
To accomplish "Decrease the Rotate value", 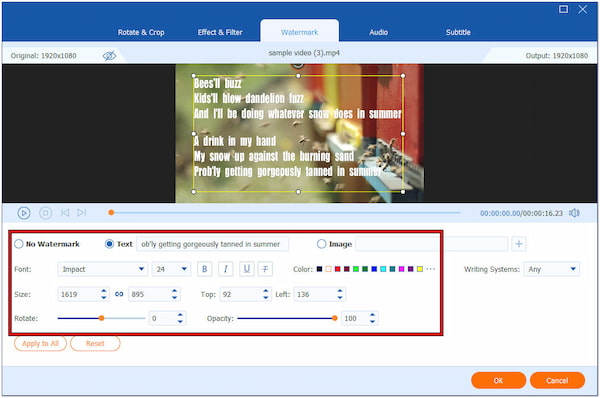I will 180,321.
